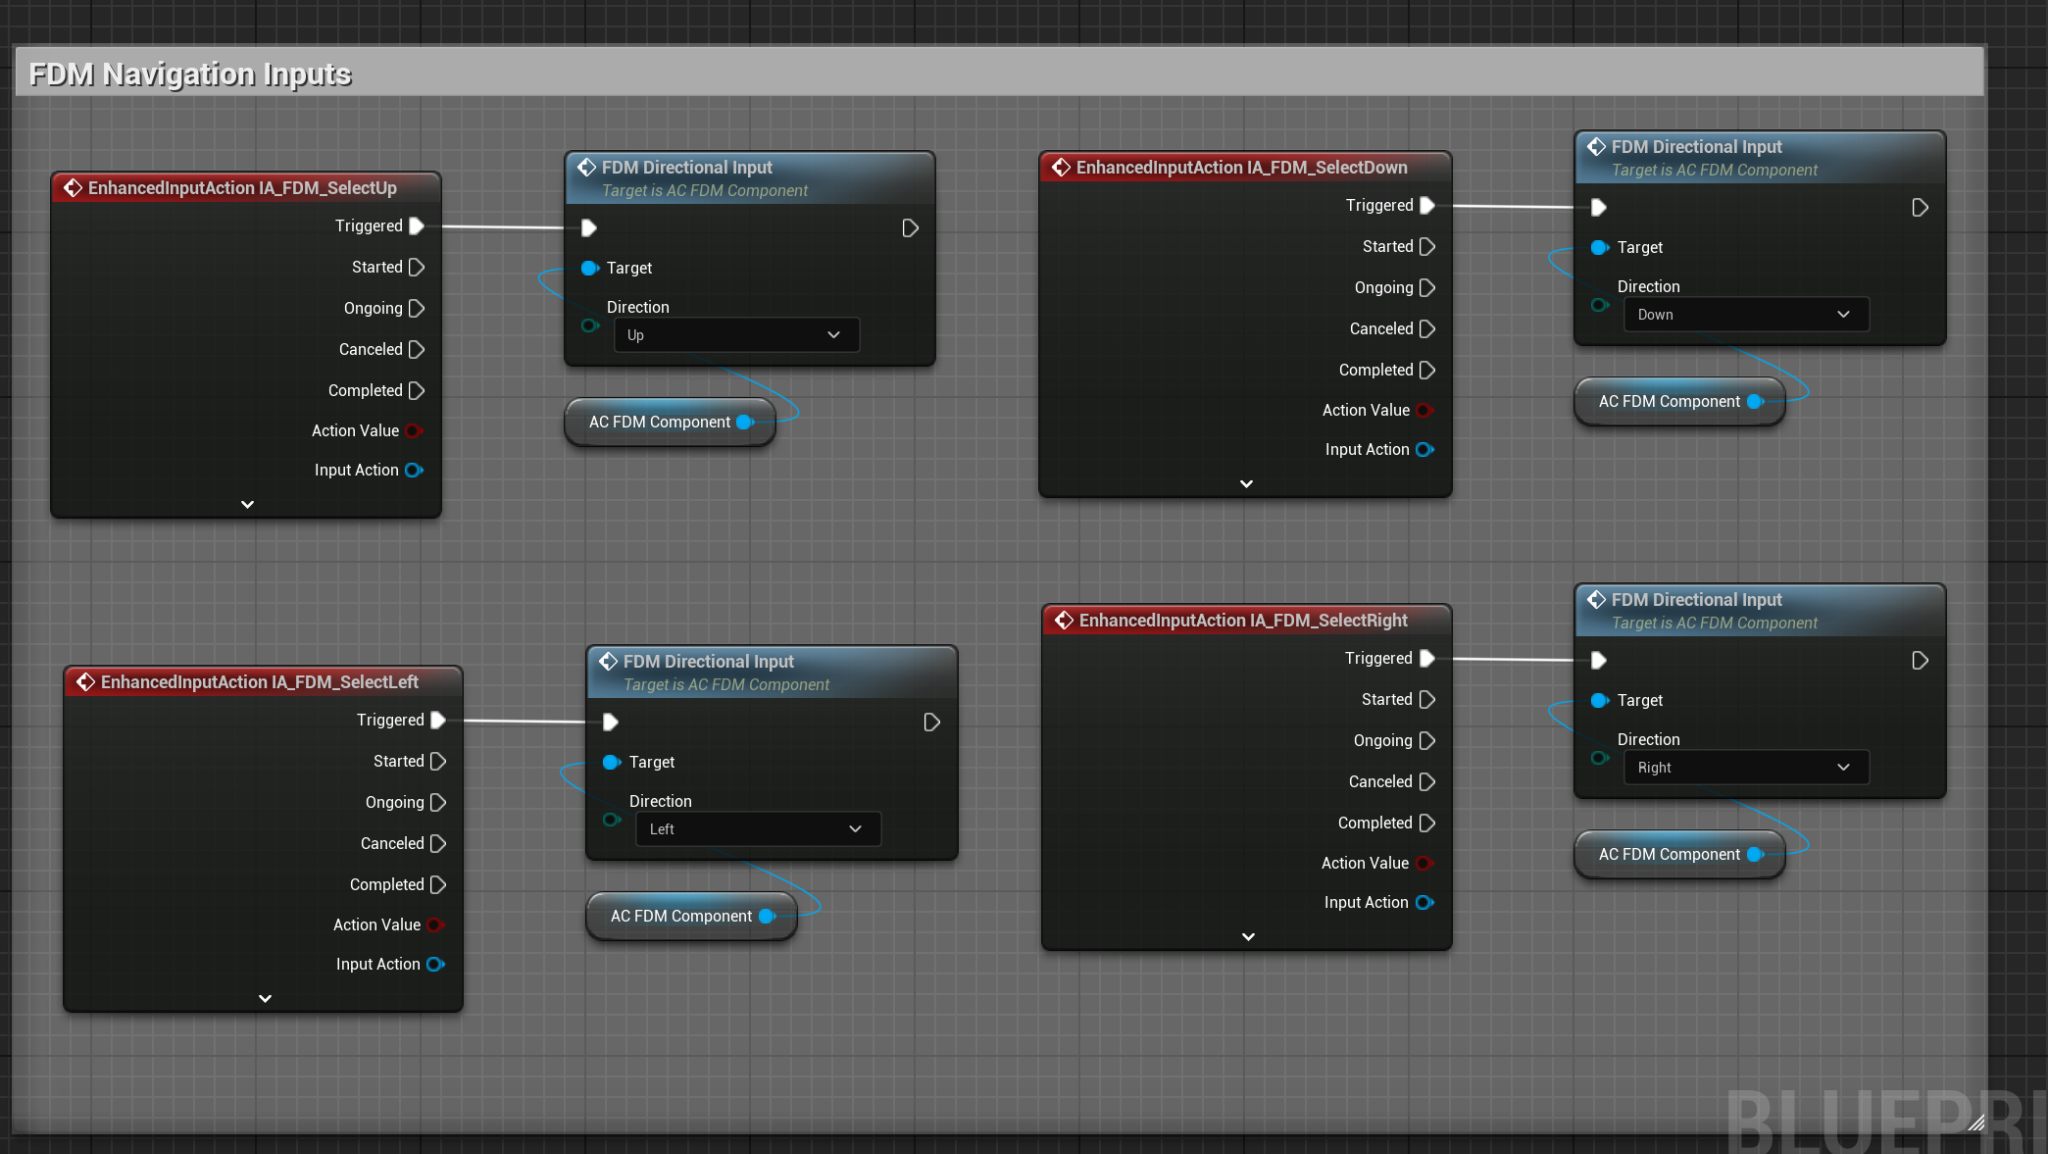Select EnhancedInputAction IA_FDM_SelectLeft node title
The width and height of the screenshot is (2048, 1154).
[x=260, y=682]
